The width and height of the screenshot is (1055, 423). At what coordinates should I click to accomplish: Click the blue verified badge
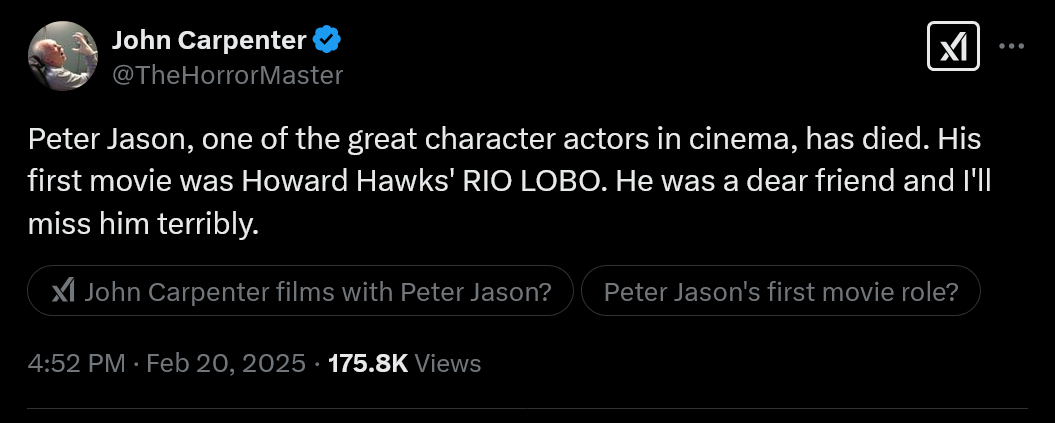tap(328, 40)
